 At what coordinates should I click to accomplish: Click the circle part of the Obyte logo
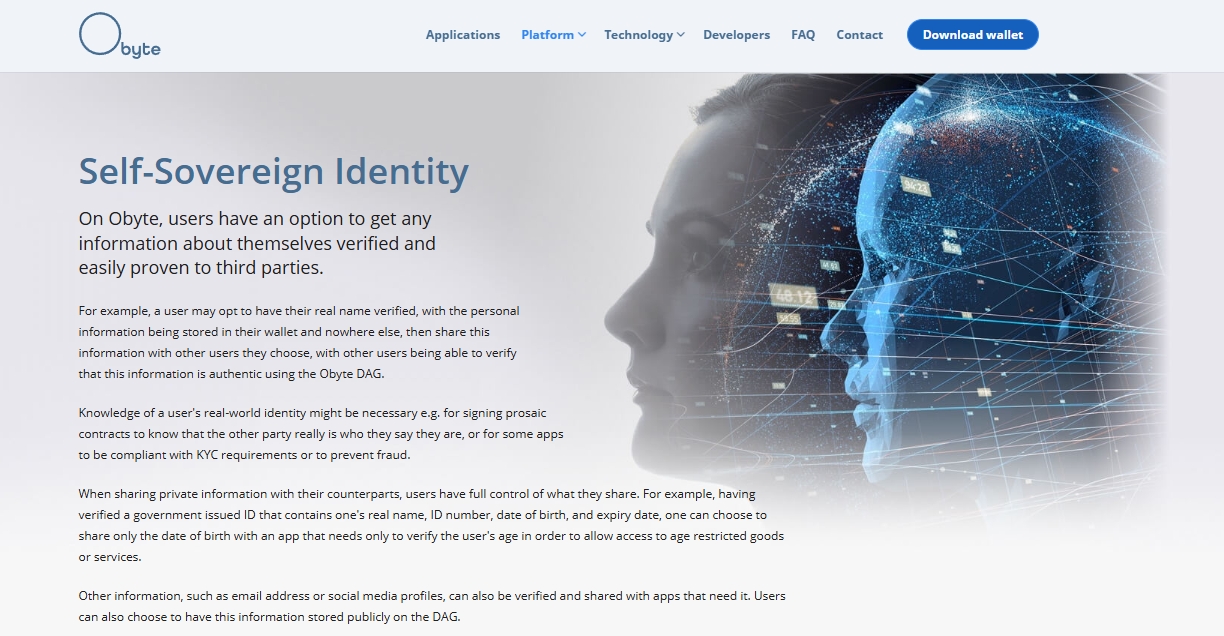click(100, 33)
